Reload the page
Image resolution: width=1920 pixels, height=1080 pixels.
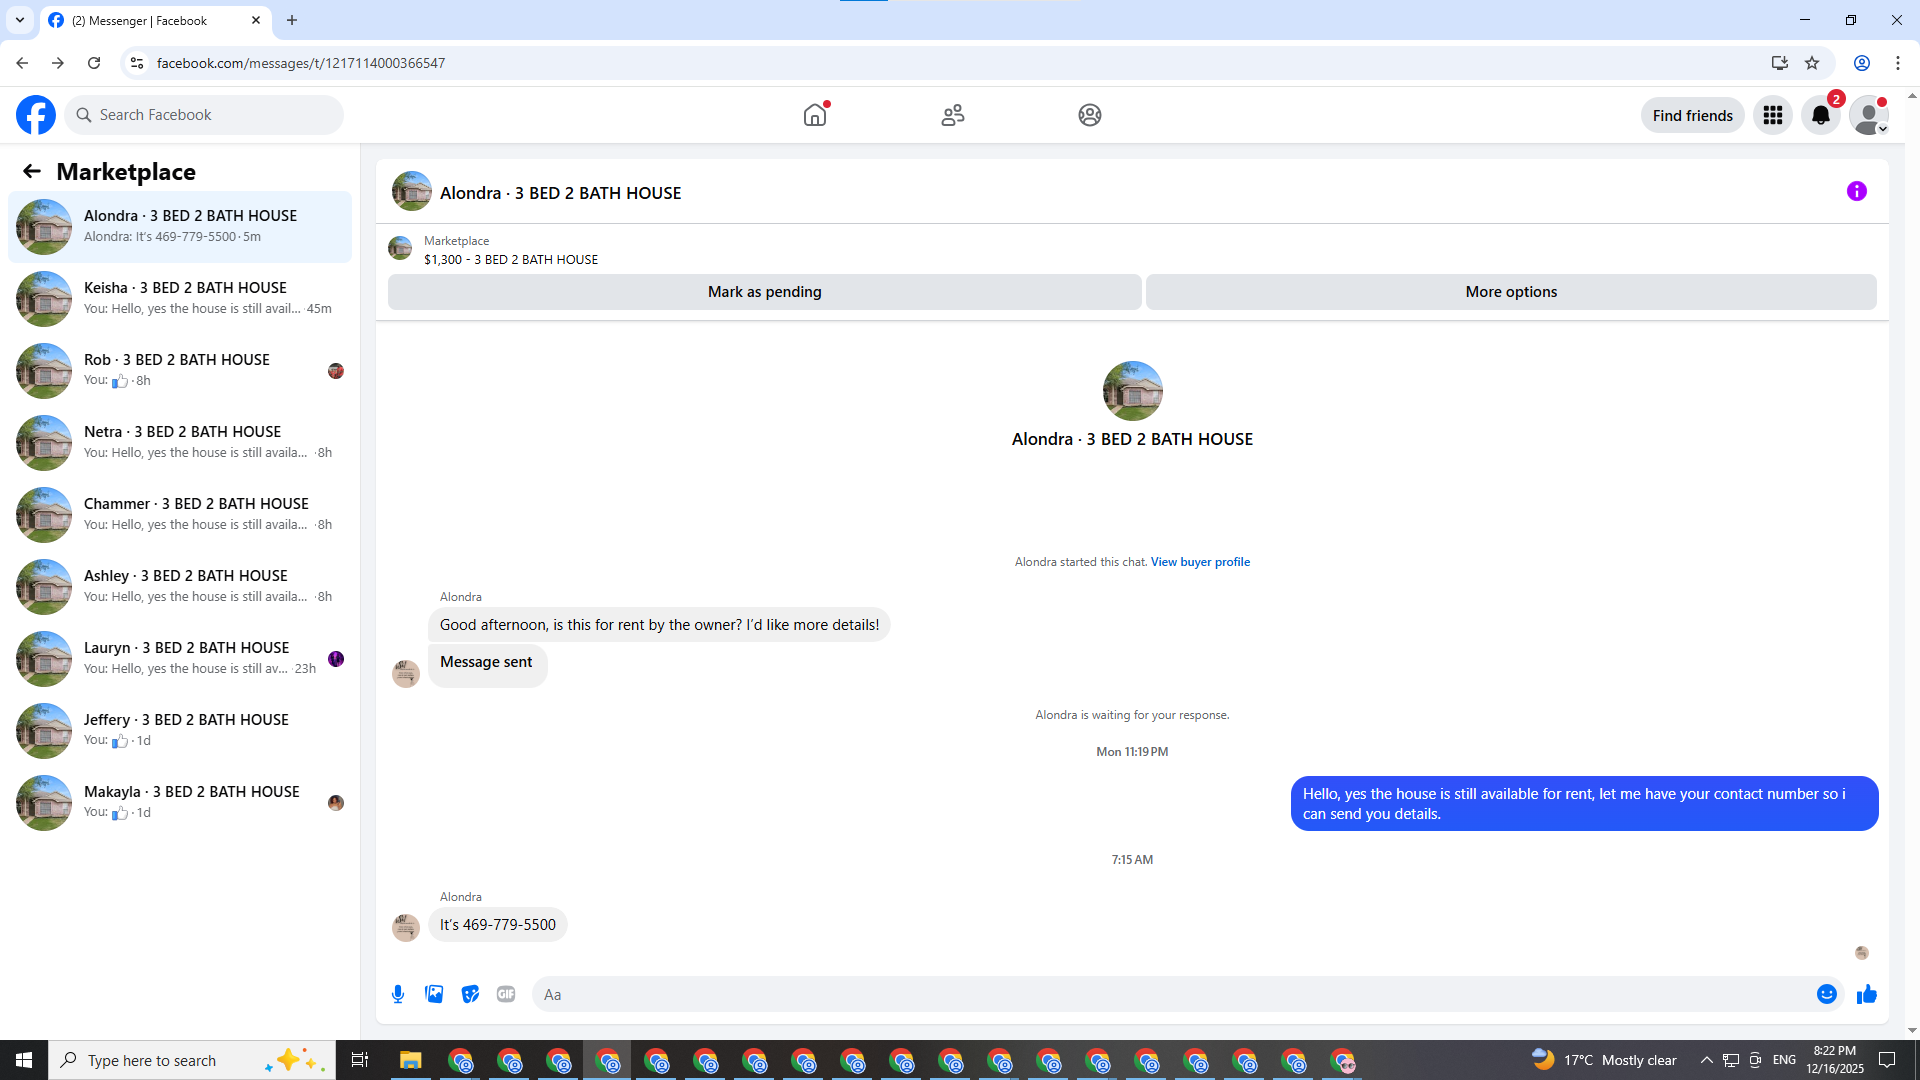click(x=94, y=63)
